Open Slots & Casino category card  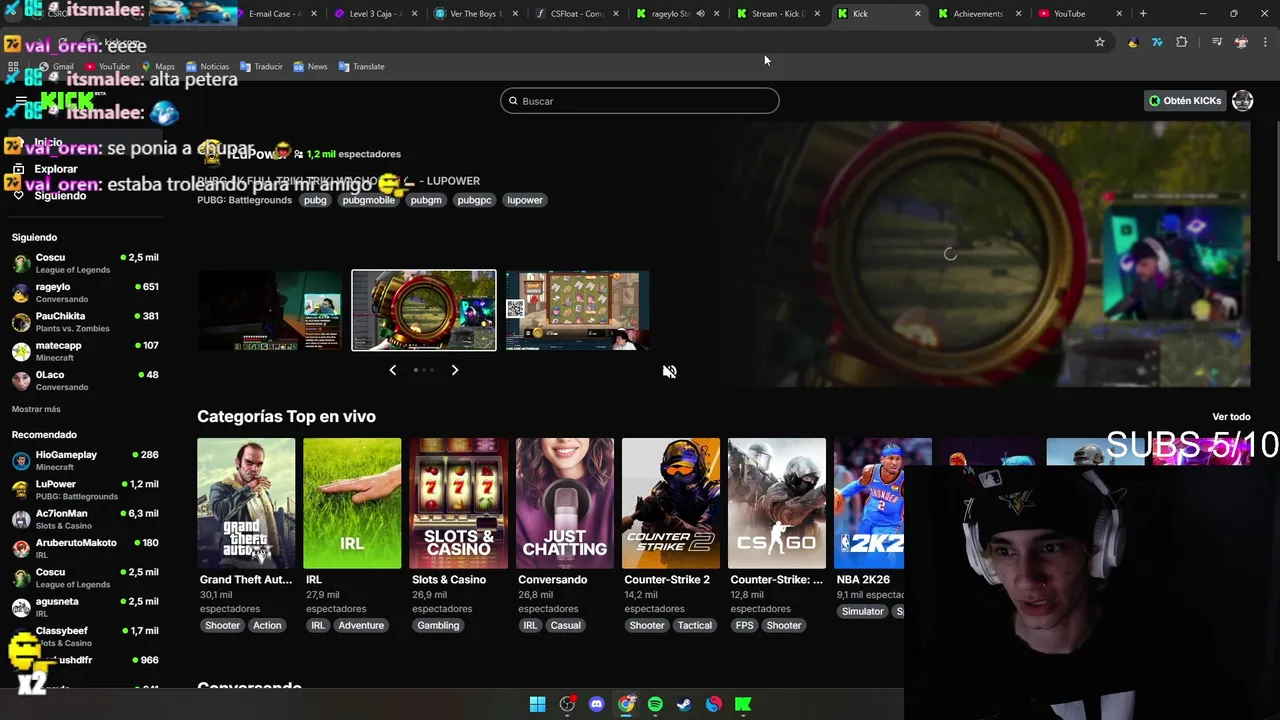point(458,503)
